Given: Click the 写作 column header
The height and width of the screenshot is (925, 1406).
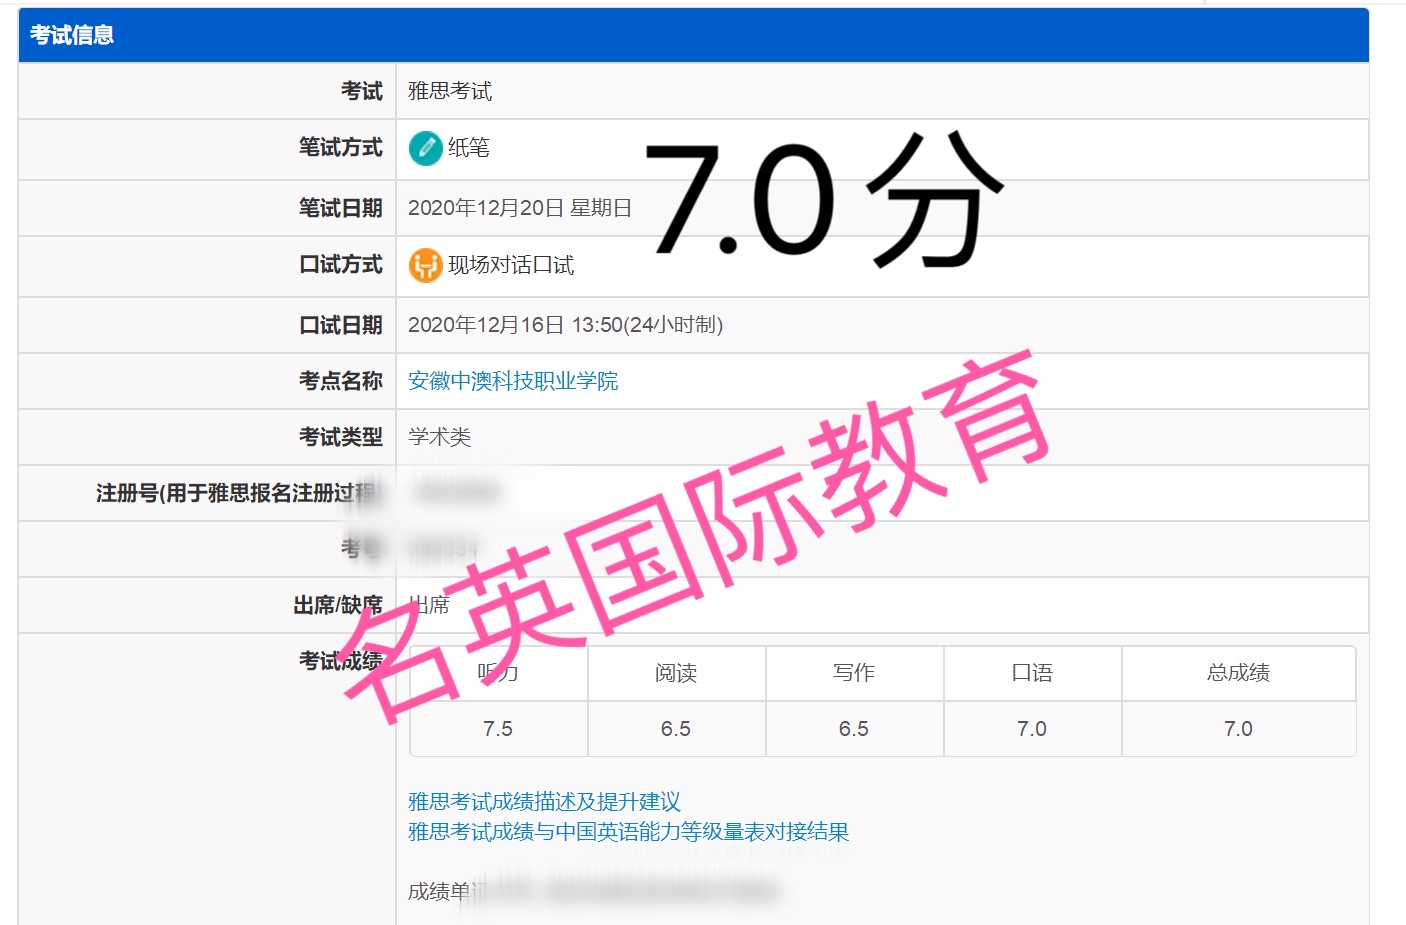Looking at the screenshot, I should click(x=854, y=673).
